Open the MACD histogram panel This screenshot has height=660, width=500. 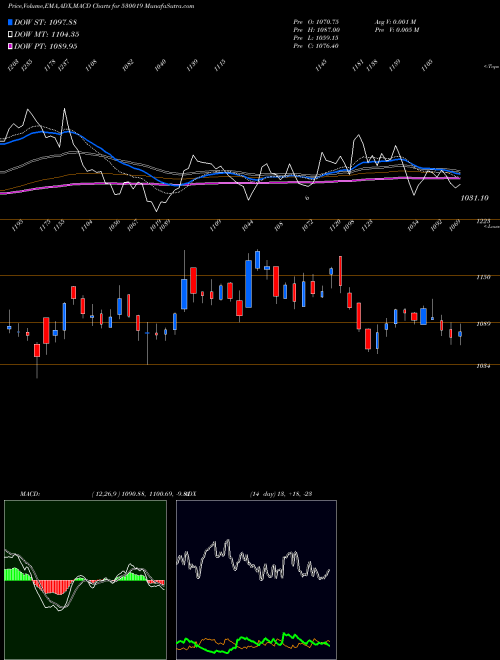(85, 580)
